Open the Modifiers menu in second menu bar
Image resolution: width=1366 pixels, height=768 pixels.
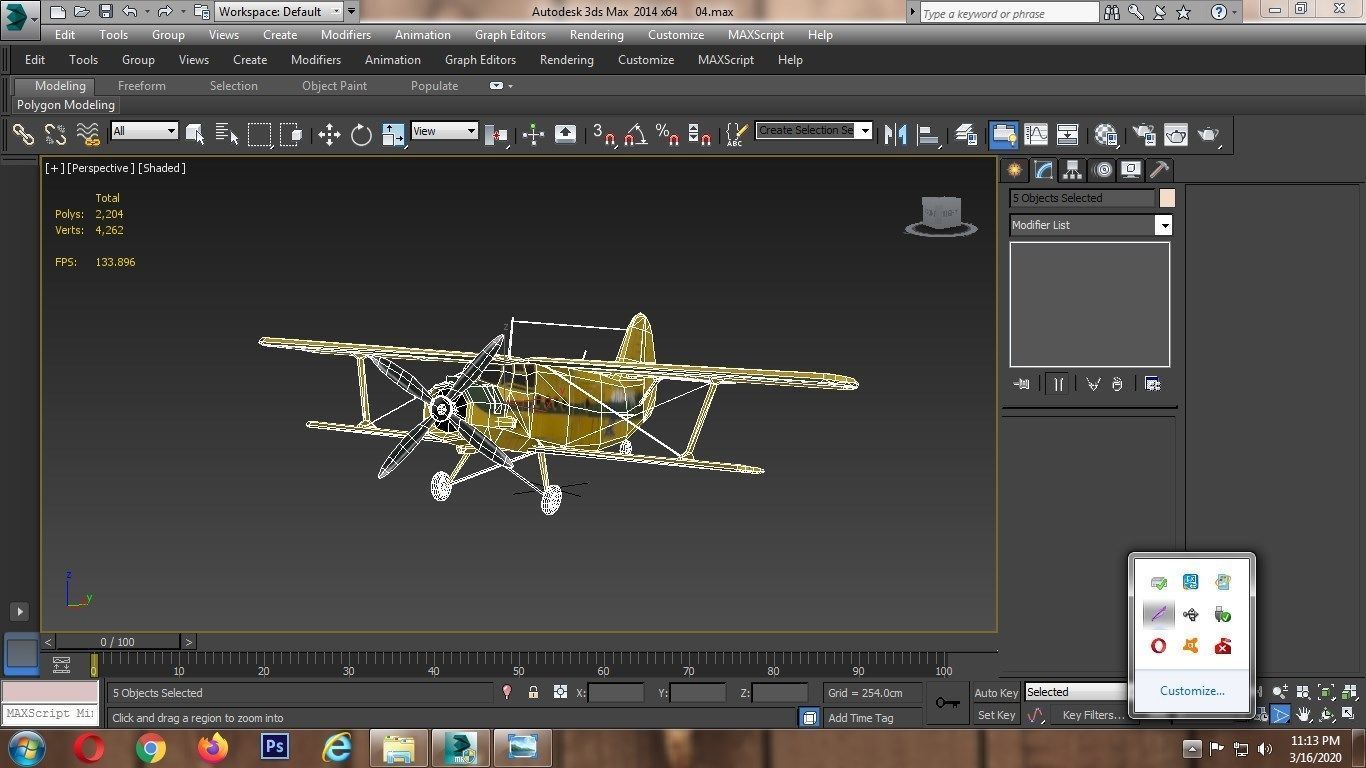point(316,60)
